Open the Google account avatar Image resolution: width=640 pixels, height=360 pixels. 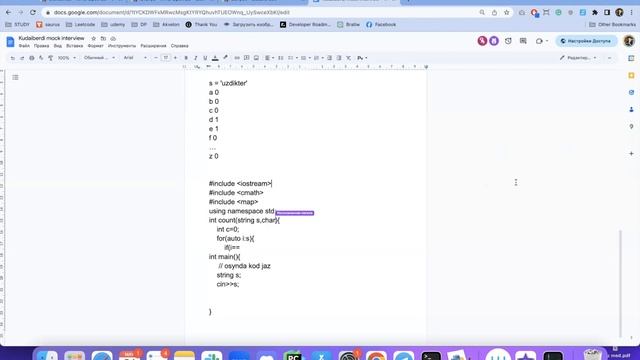click(629, 41)
